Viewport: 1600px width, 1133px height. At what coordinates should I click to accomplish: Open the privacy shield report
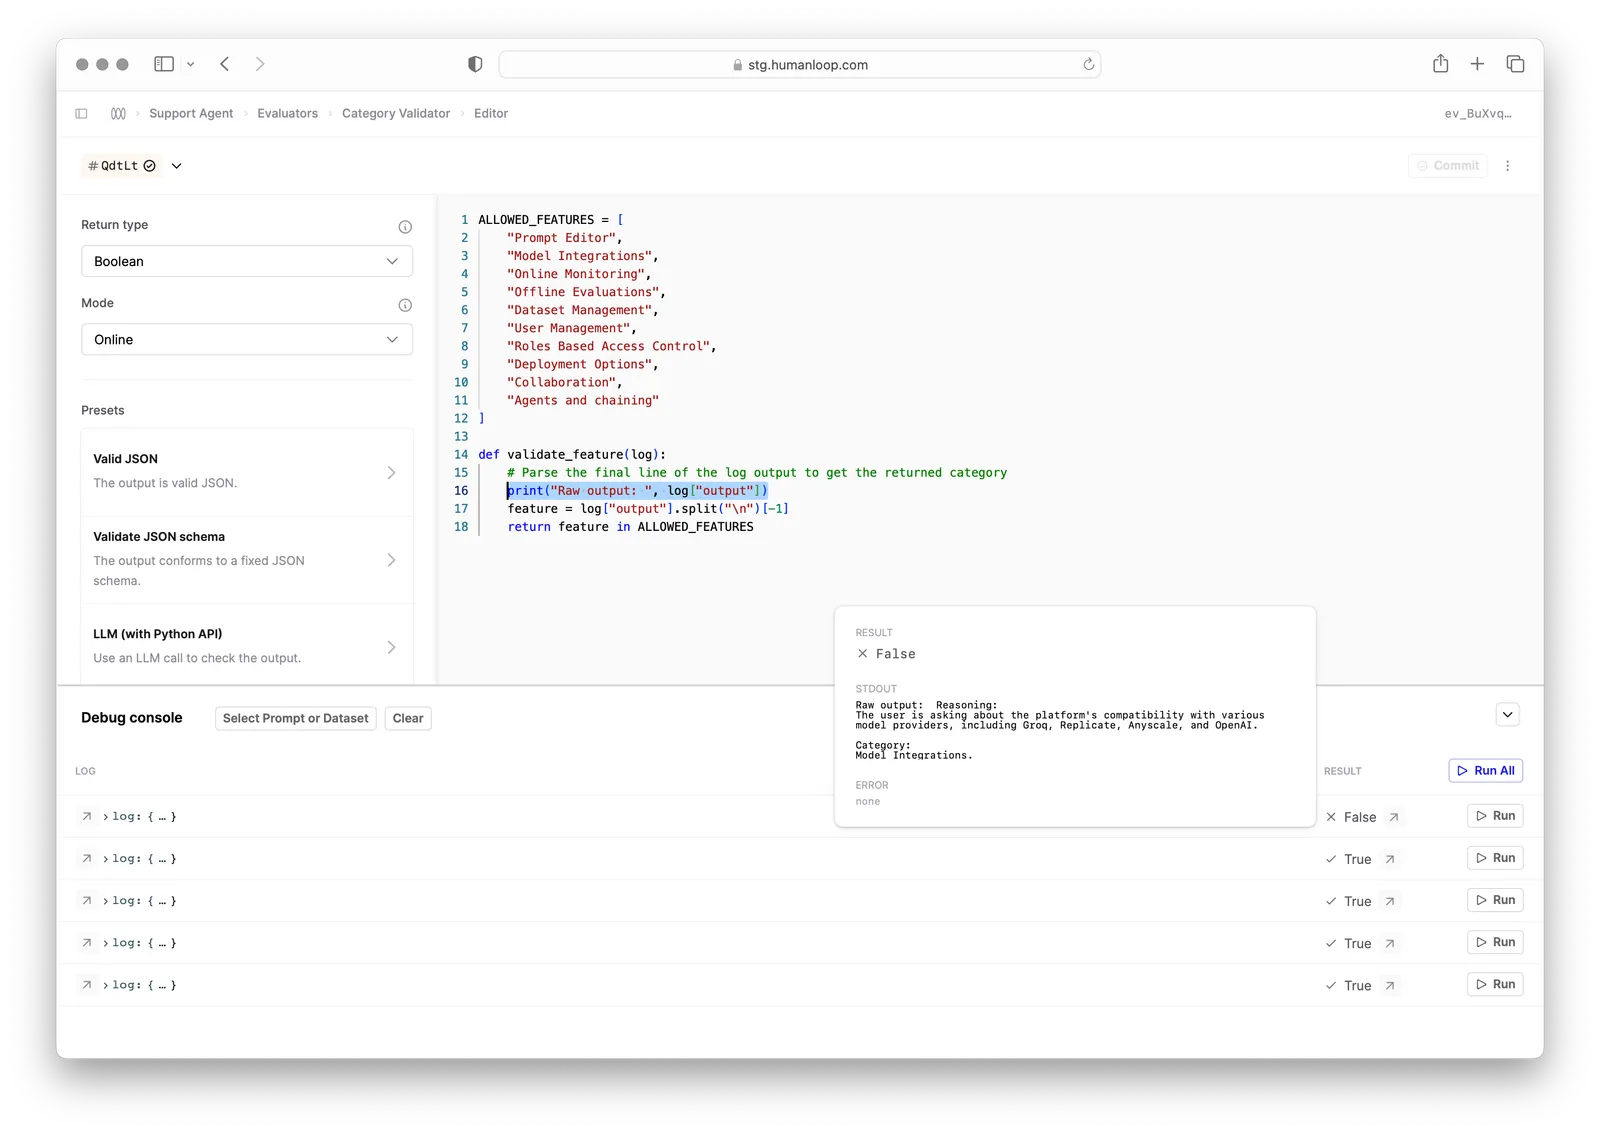tap(475, 64)
